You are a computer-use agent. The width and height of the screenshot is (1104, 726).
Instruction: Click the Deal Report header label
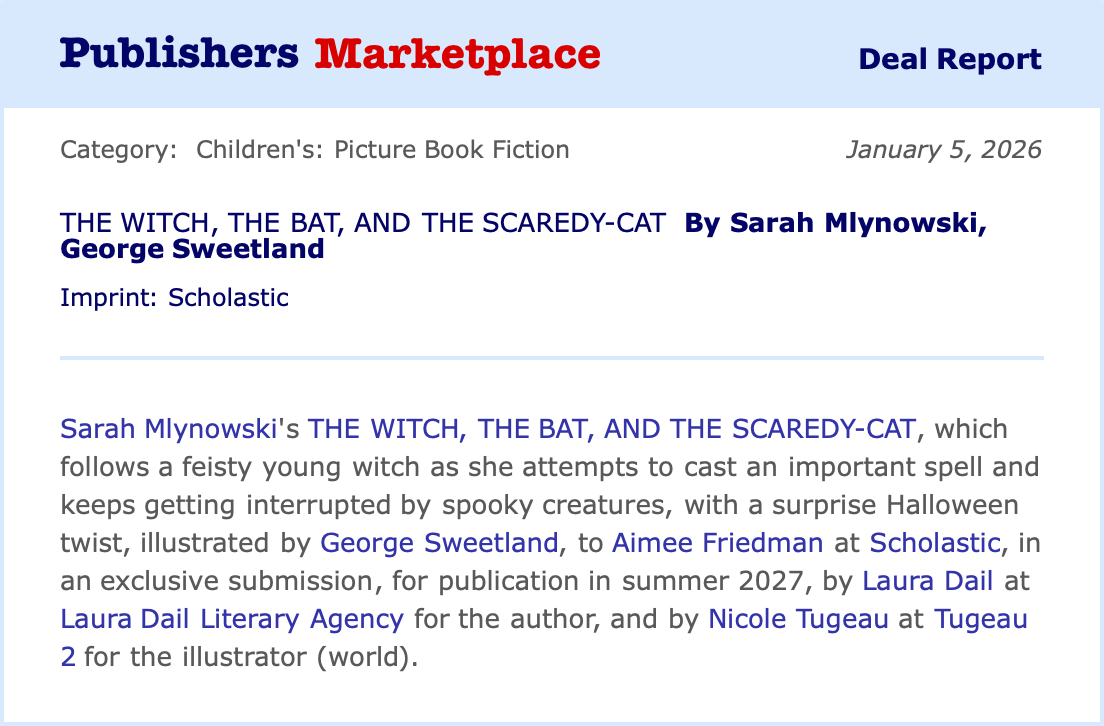[949, 59]
